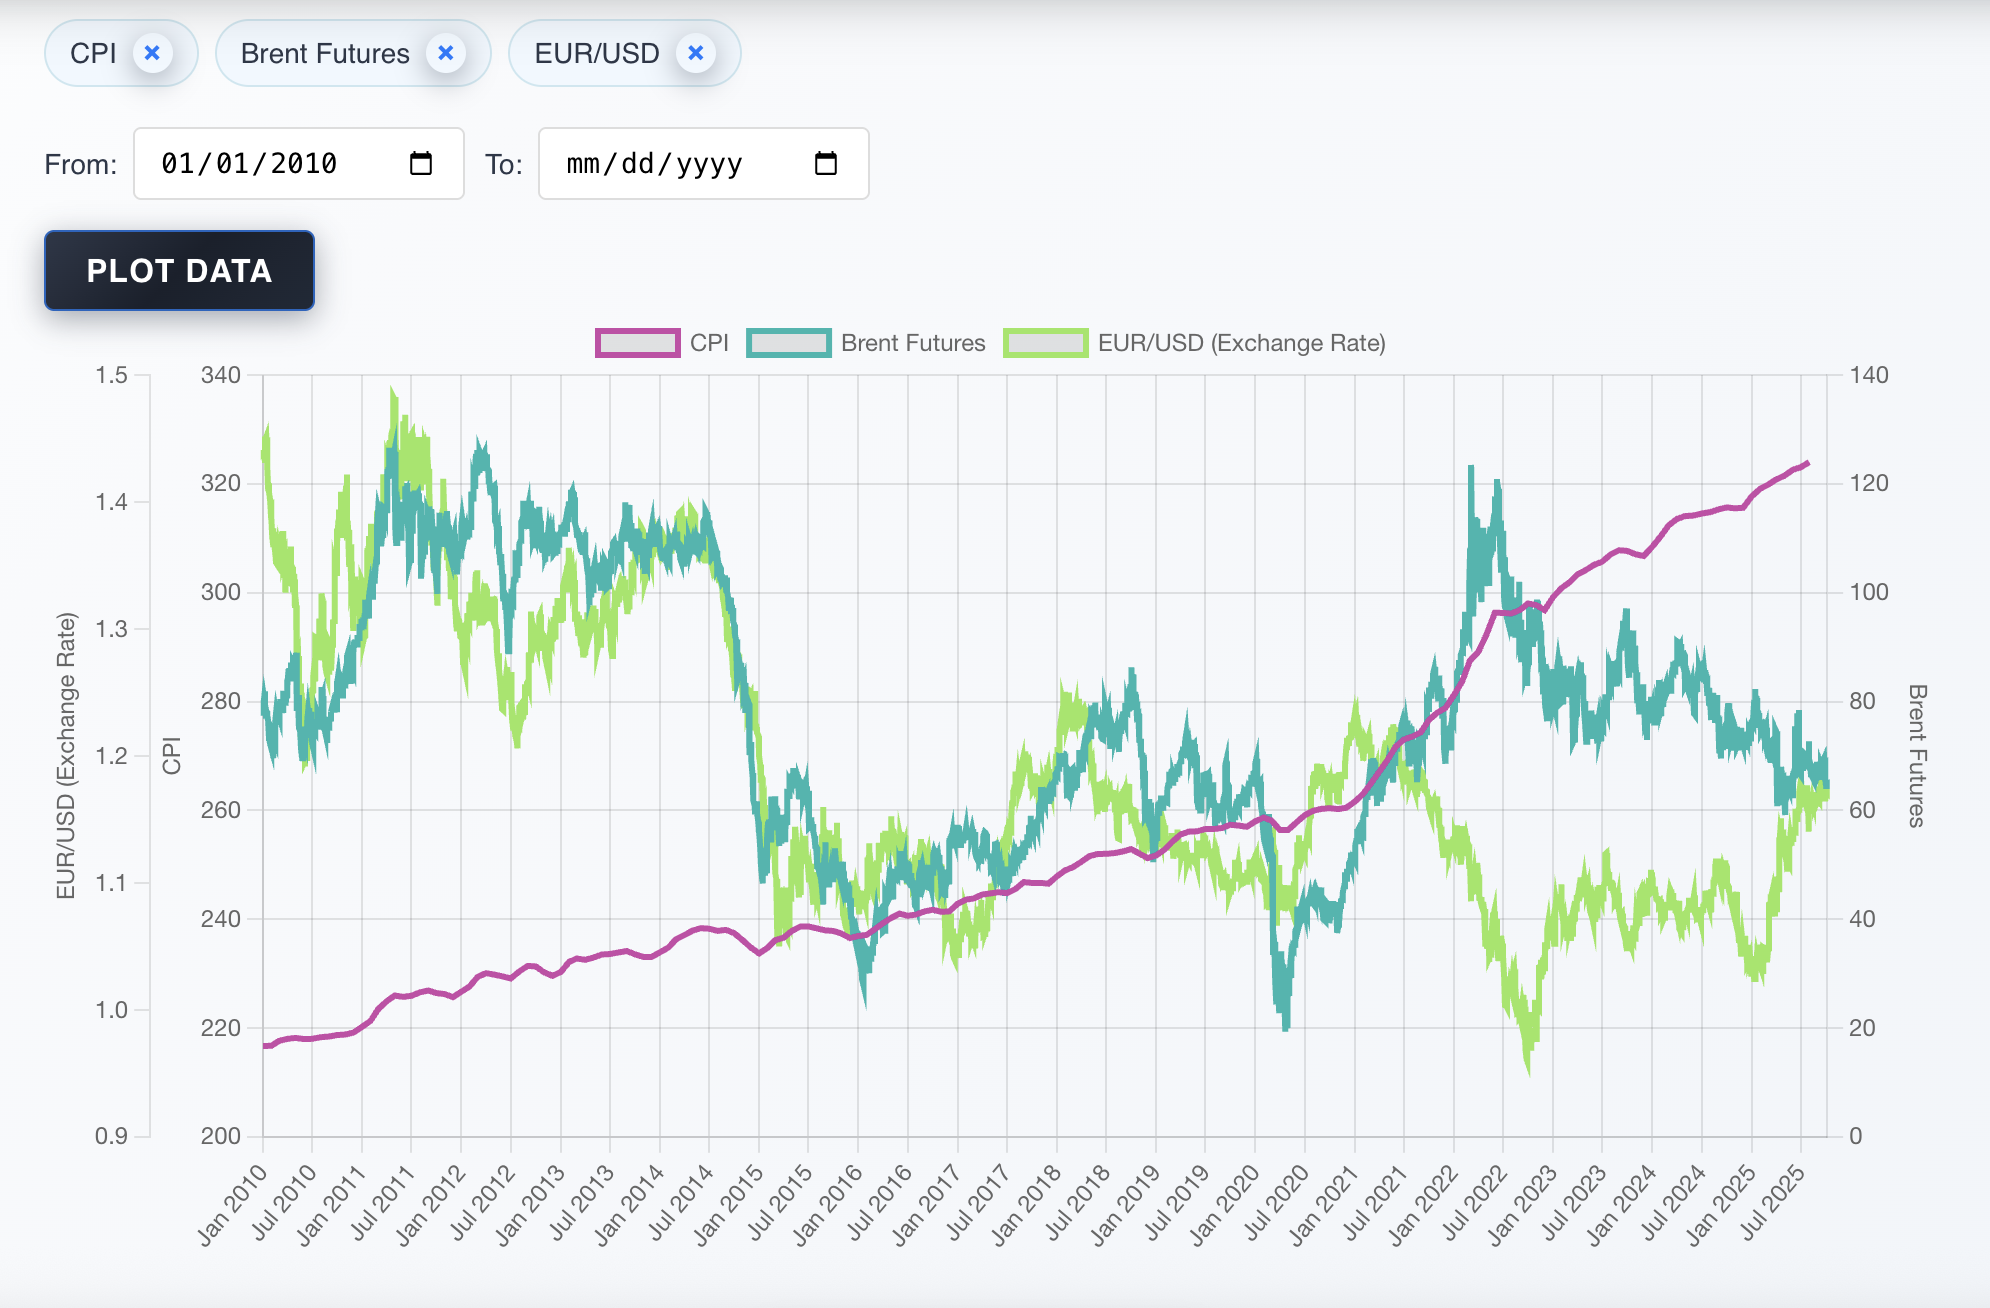Viewport: 1990px width, 1308px height.
Task: Hide EUR/USD (Exchange Rate) legend label
Action: coord(1241,343)
